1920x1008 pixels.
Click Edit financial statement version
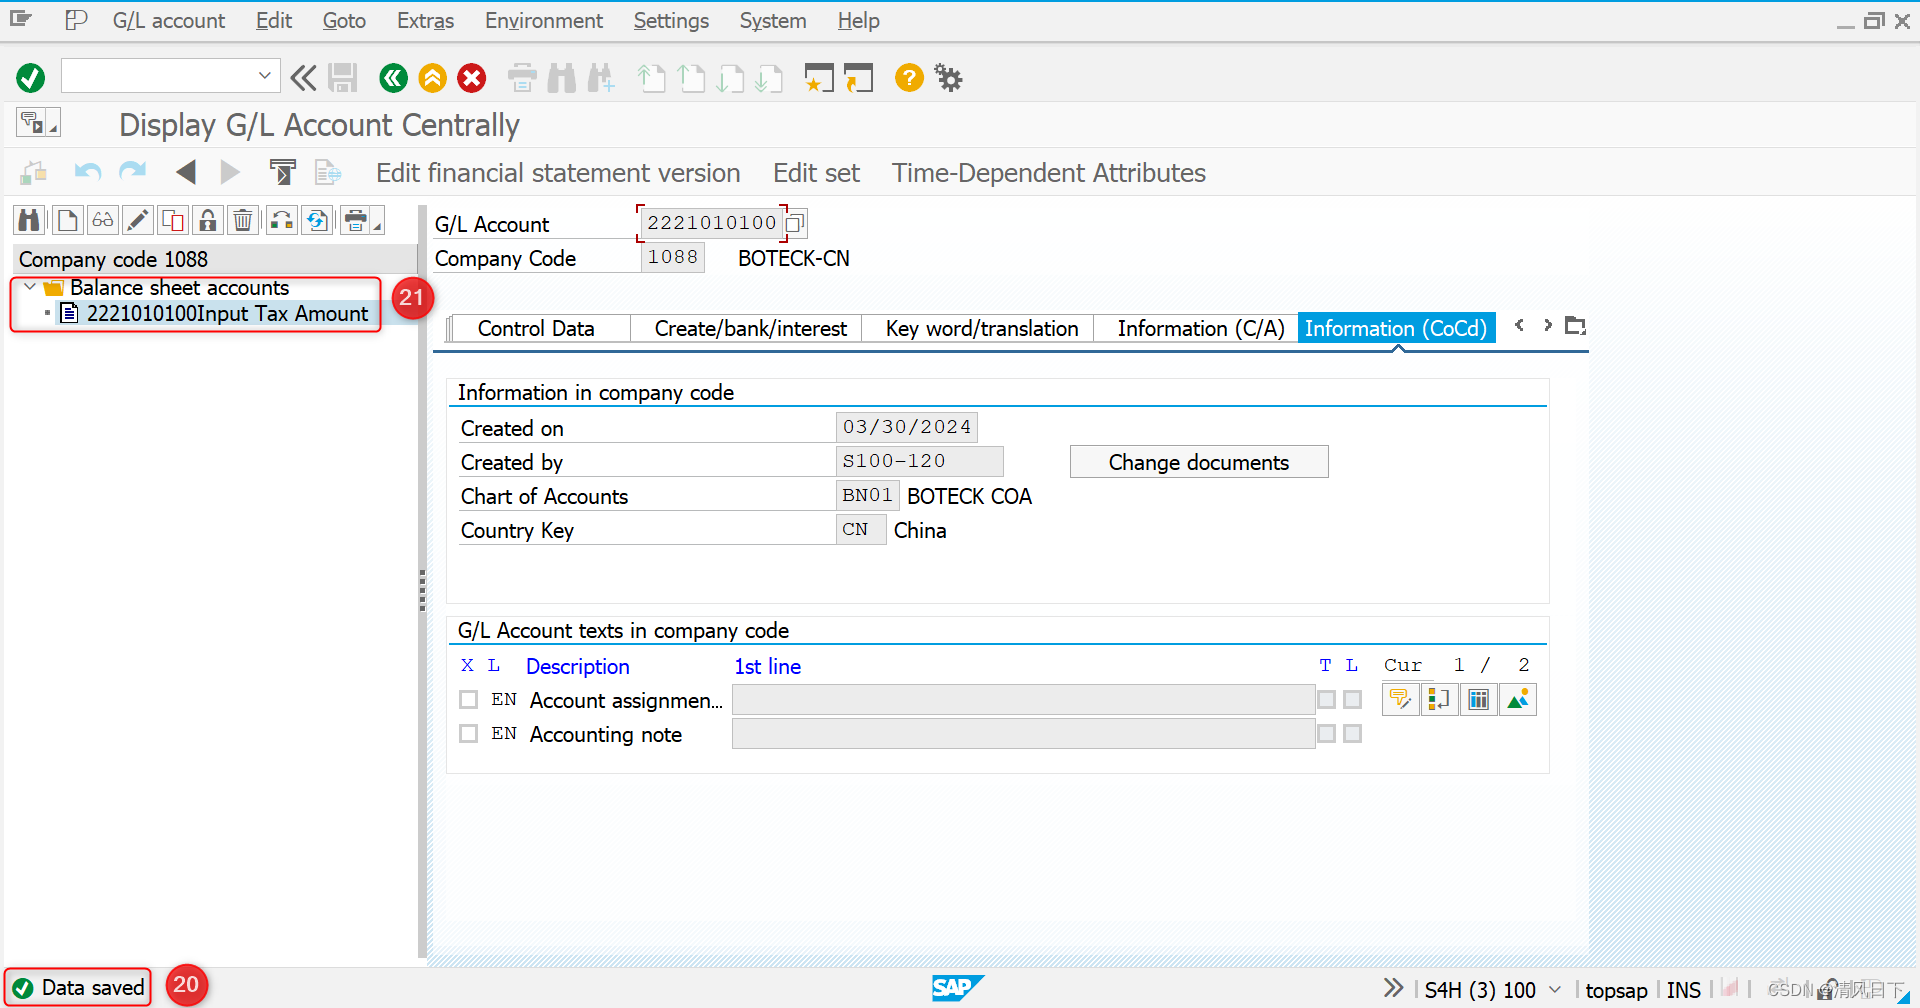click(558, 173)
